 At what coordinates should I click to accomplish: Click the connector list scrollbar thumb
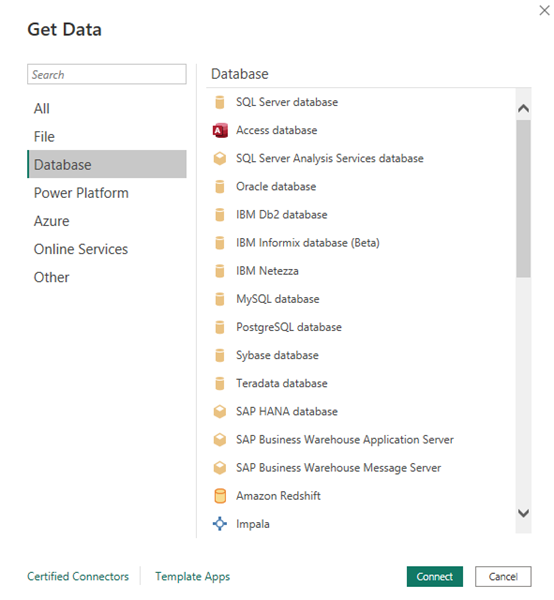(x=523, y=199)
